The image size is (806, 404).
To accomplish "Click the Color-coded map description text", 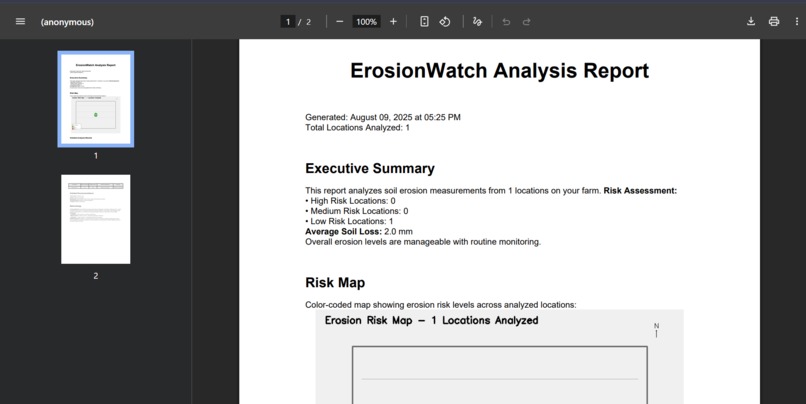I will click(441, 305).
